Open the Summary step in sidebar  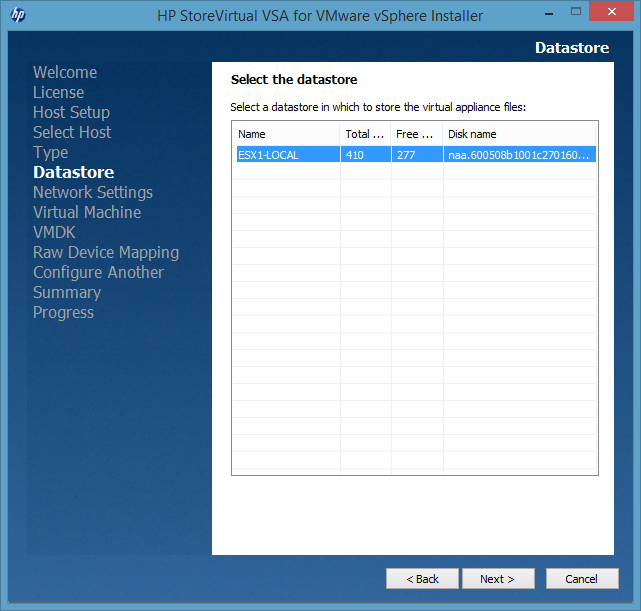67,293
